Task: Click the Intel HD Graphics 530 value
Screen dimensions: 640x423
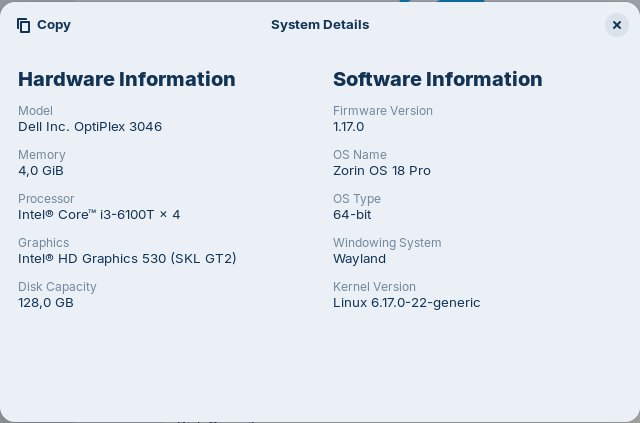Action: tap(127, 259)
